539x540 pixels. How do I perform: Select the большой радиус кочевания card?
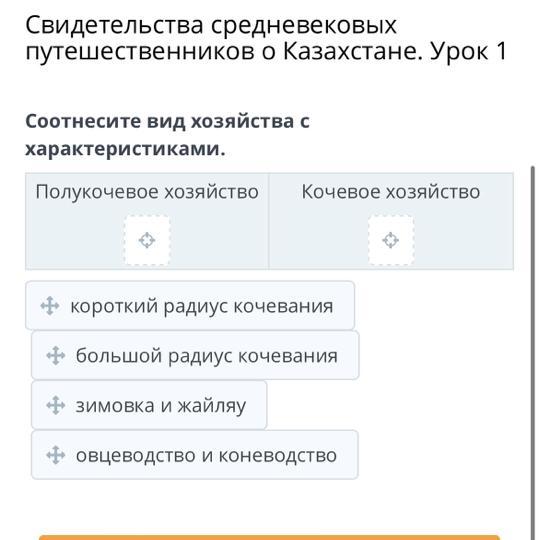point(195,355)
